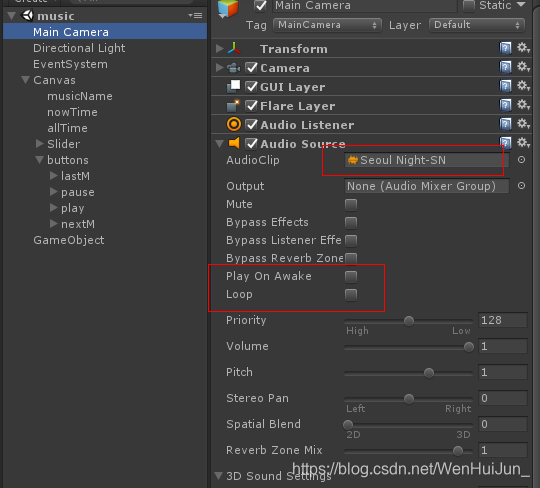Open the Camera component gear menu
Image resolution: width=540 pixels, height=488 pixels.
point(523,67)
